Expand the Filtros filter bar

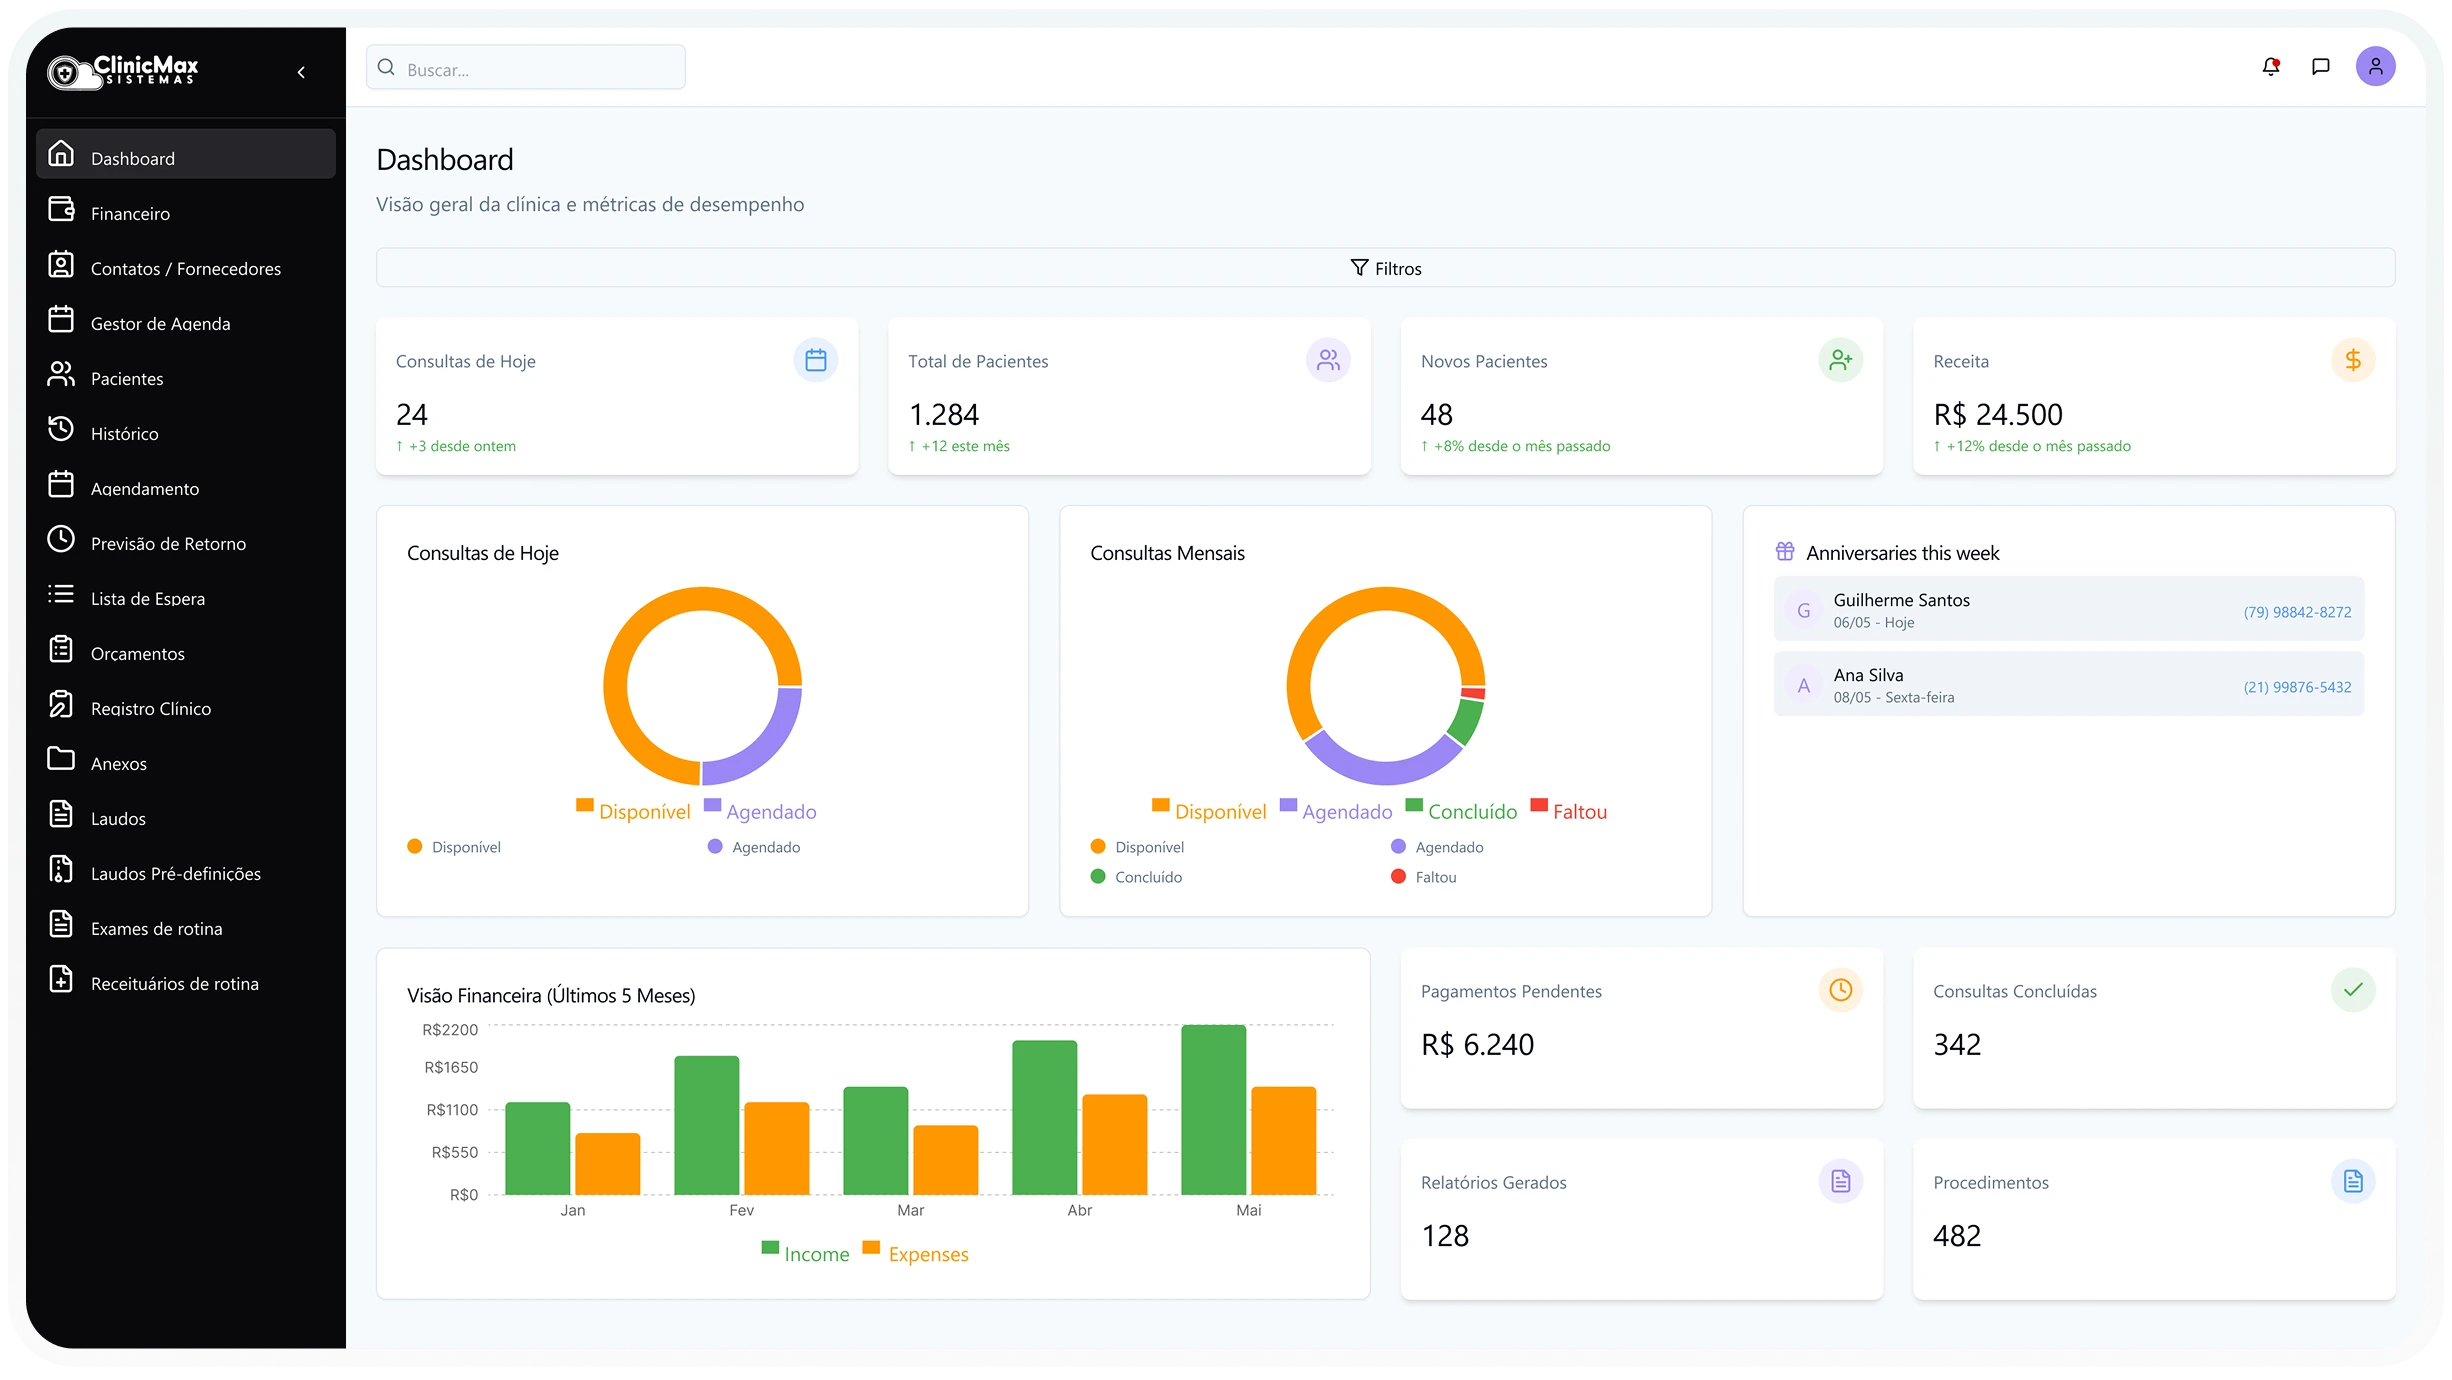(x=1385, y=268)
